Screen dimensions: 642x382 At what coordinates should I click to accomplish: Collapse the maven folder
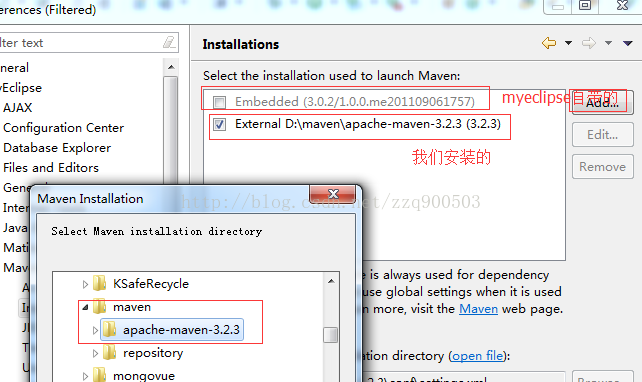(85, 307)
